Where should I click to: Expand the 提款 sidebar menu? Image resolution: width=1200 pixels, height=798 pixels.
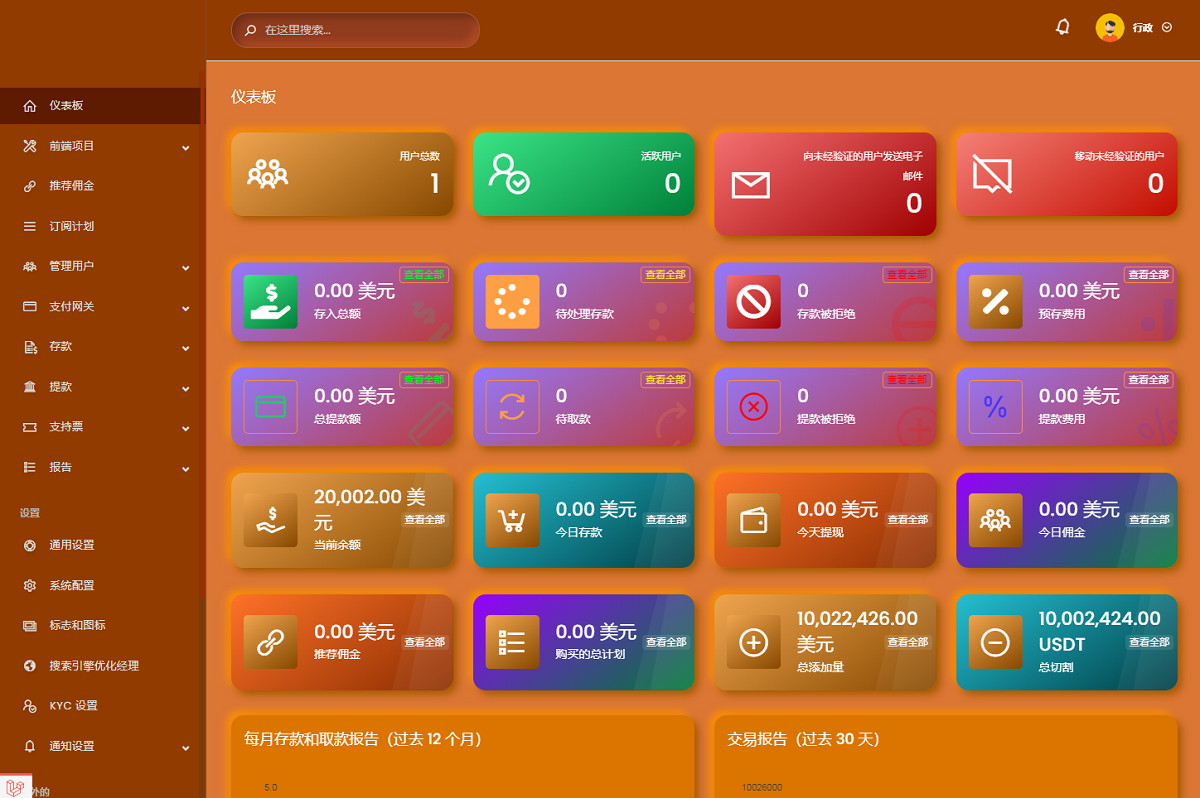pos(100,386)
